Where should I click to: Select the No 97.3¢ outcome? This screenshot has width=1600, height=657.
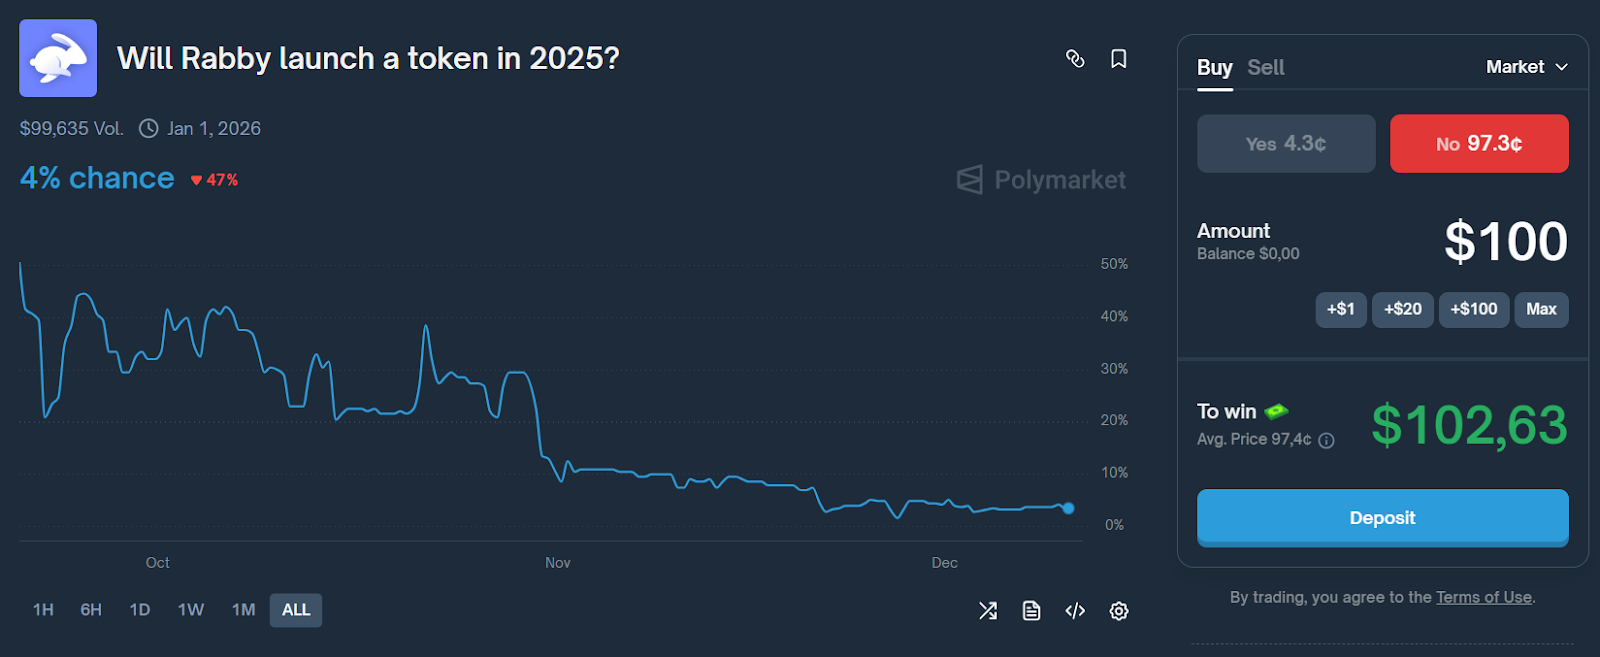(1479, 144)
